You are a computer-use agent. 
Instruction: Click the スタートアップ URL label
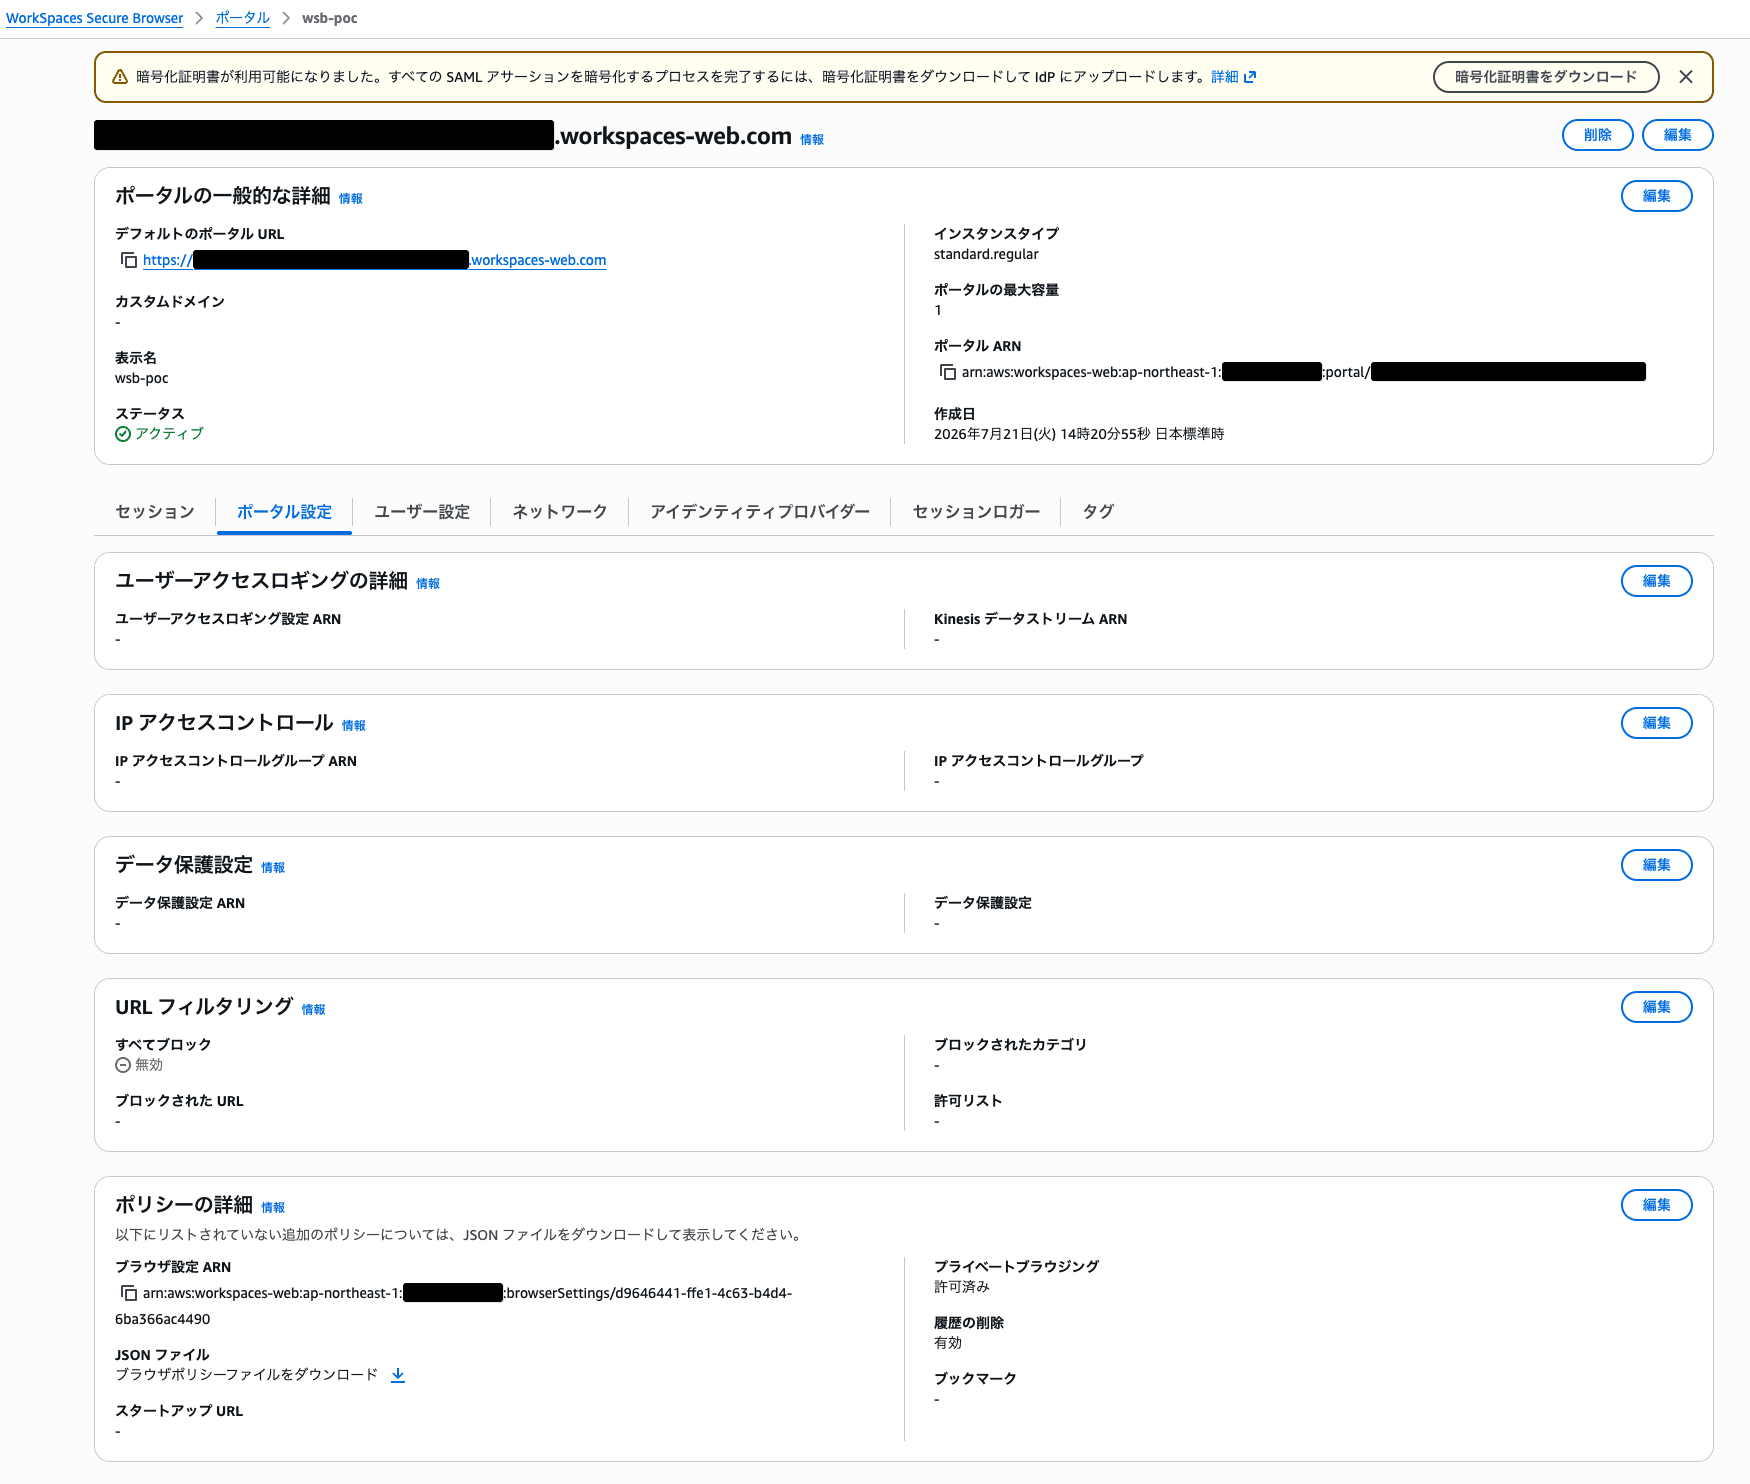pos(179,1411)
